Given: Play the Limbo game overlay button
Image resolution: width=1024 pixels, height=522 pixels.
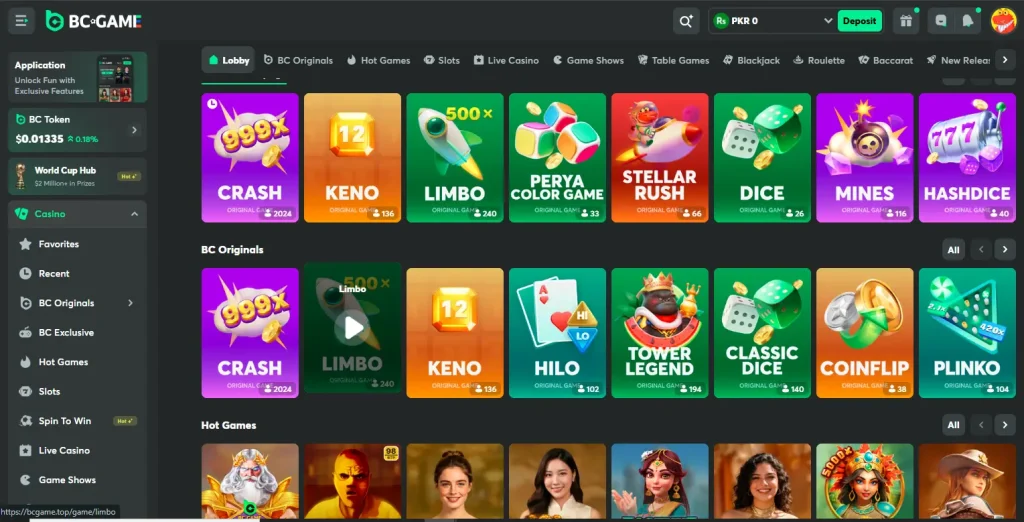Looking at the screenshot, I should [353, 327].
